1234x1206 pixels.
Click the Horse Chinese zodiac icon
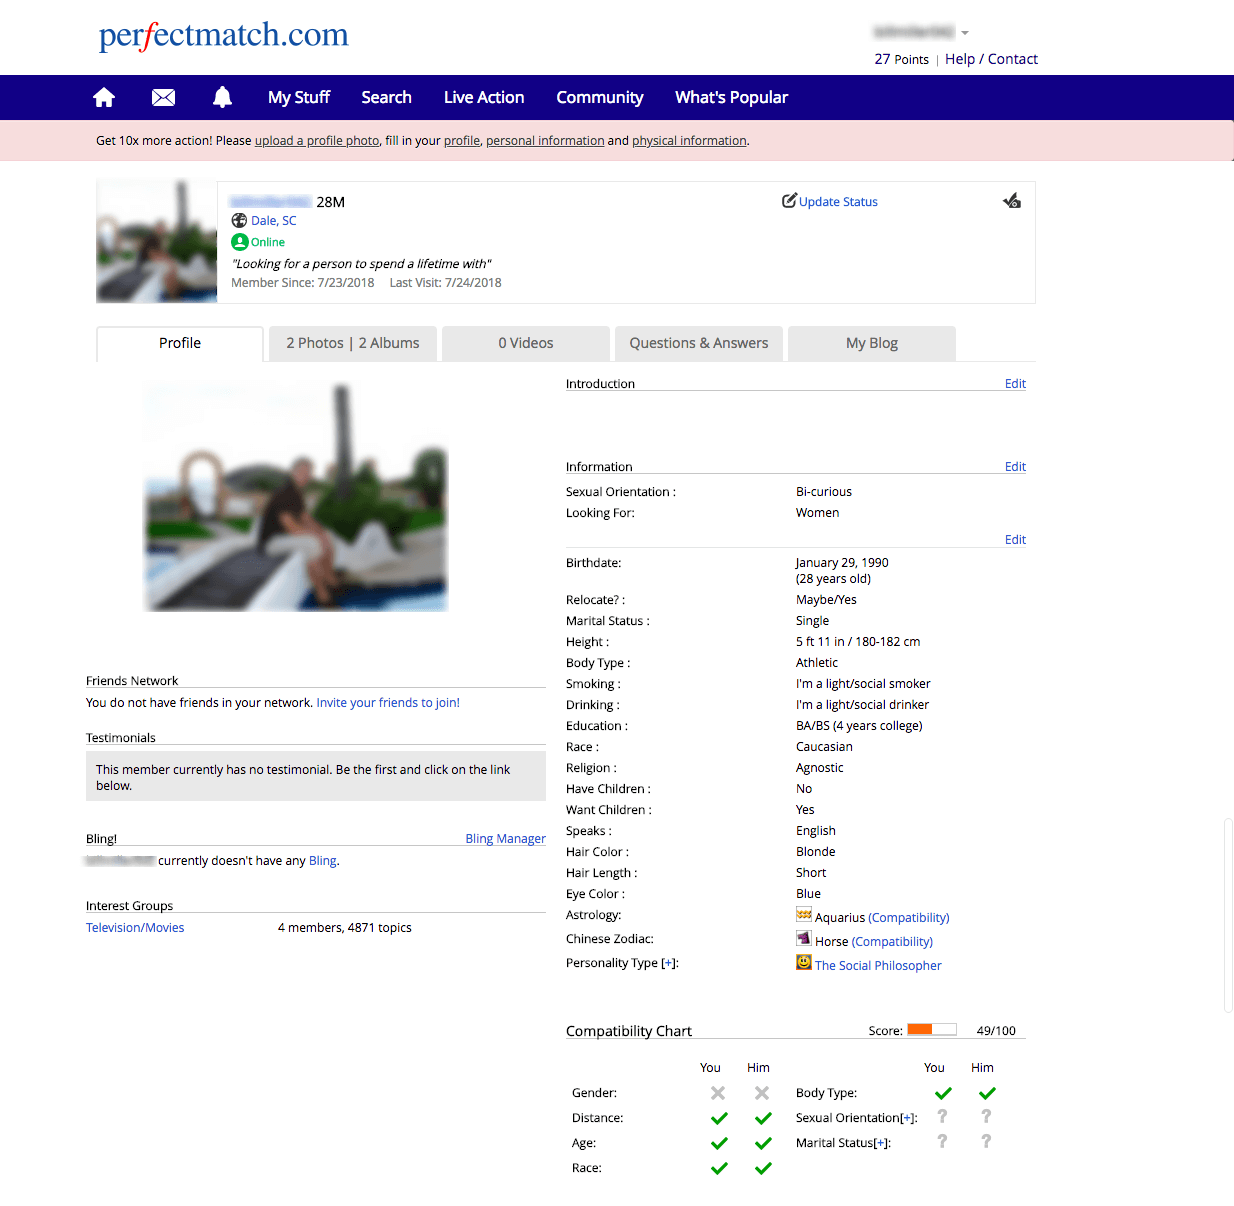coord(804,939)
